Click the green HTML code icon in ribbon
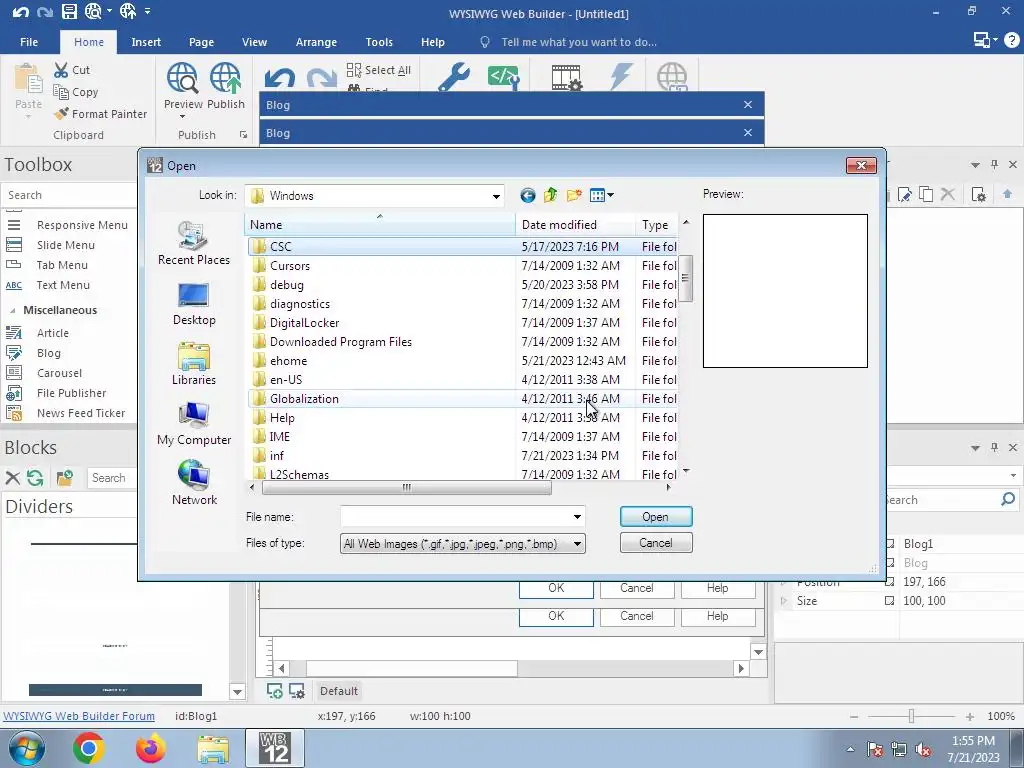The width and height of the screenshot is (1024, 768). pyautogui.click(x=503, y=77)
